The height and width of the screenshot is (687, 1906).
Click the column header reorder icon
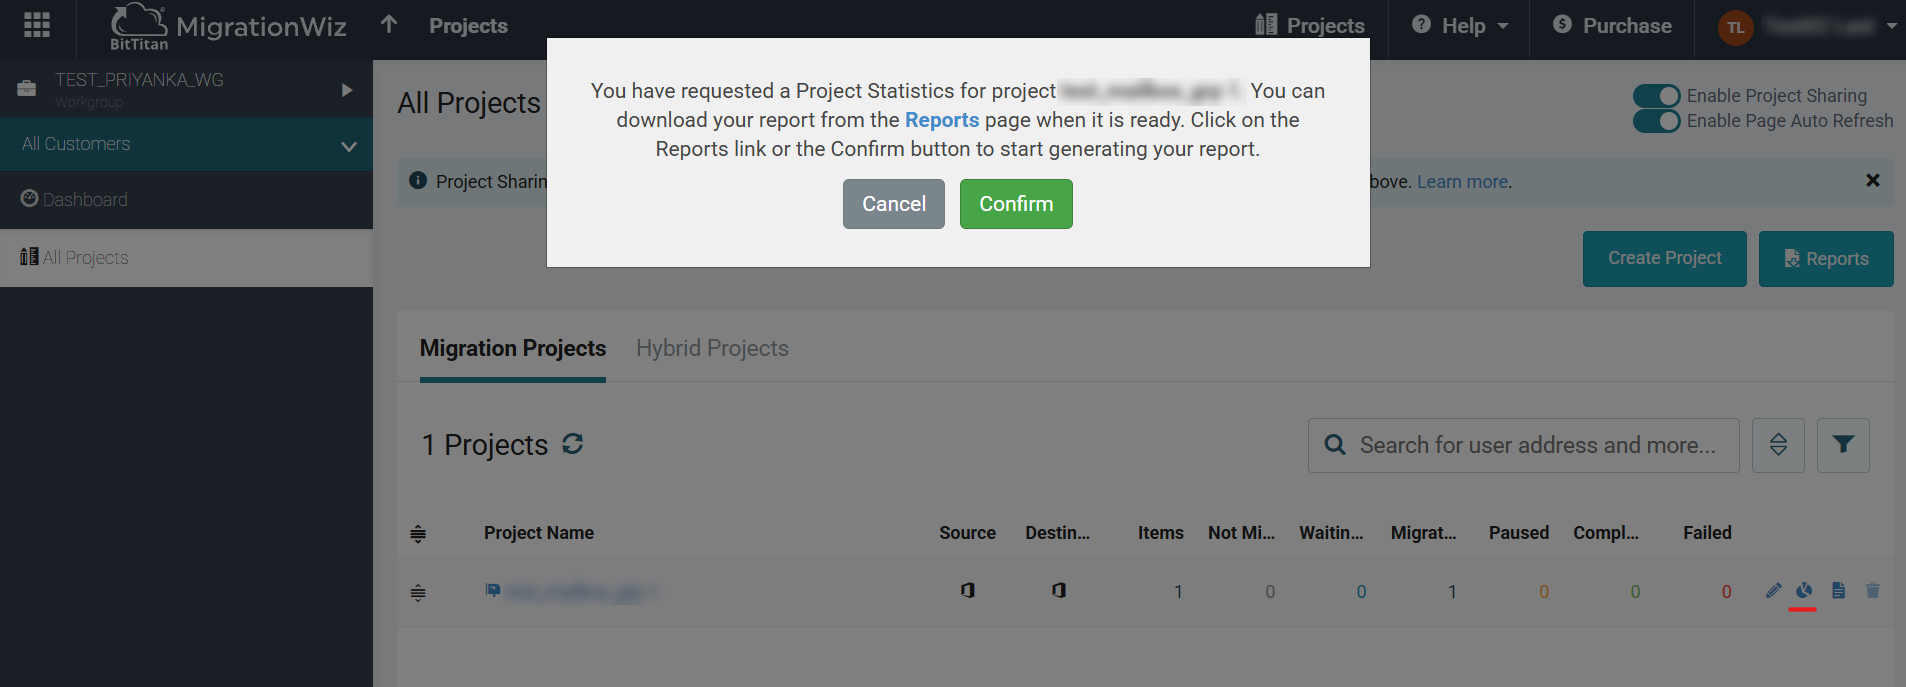pyautogui.click(x=418, y=534)
